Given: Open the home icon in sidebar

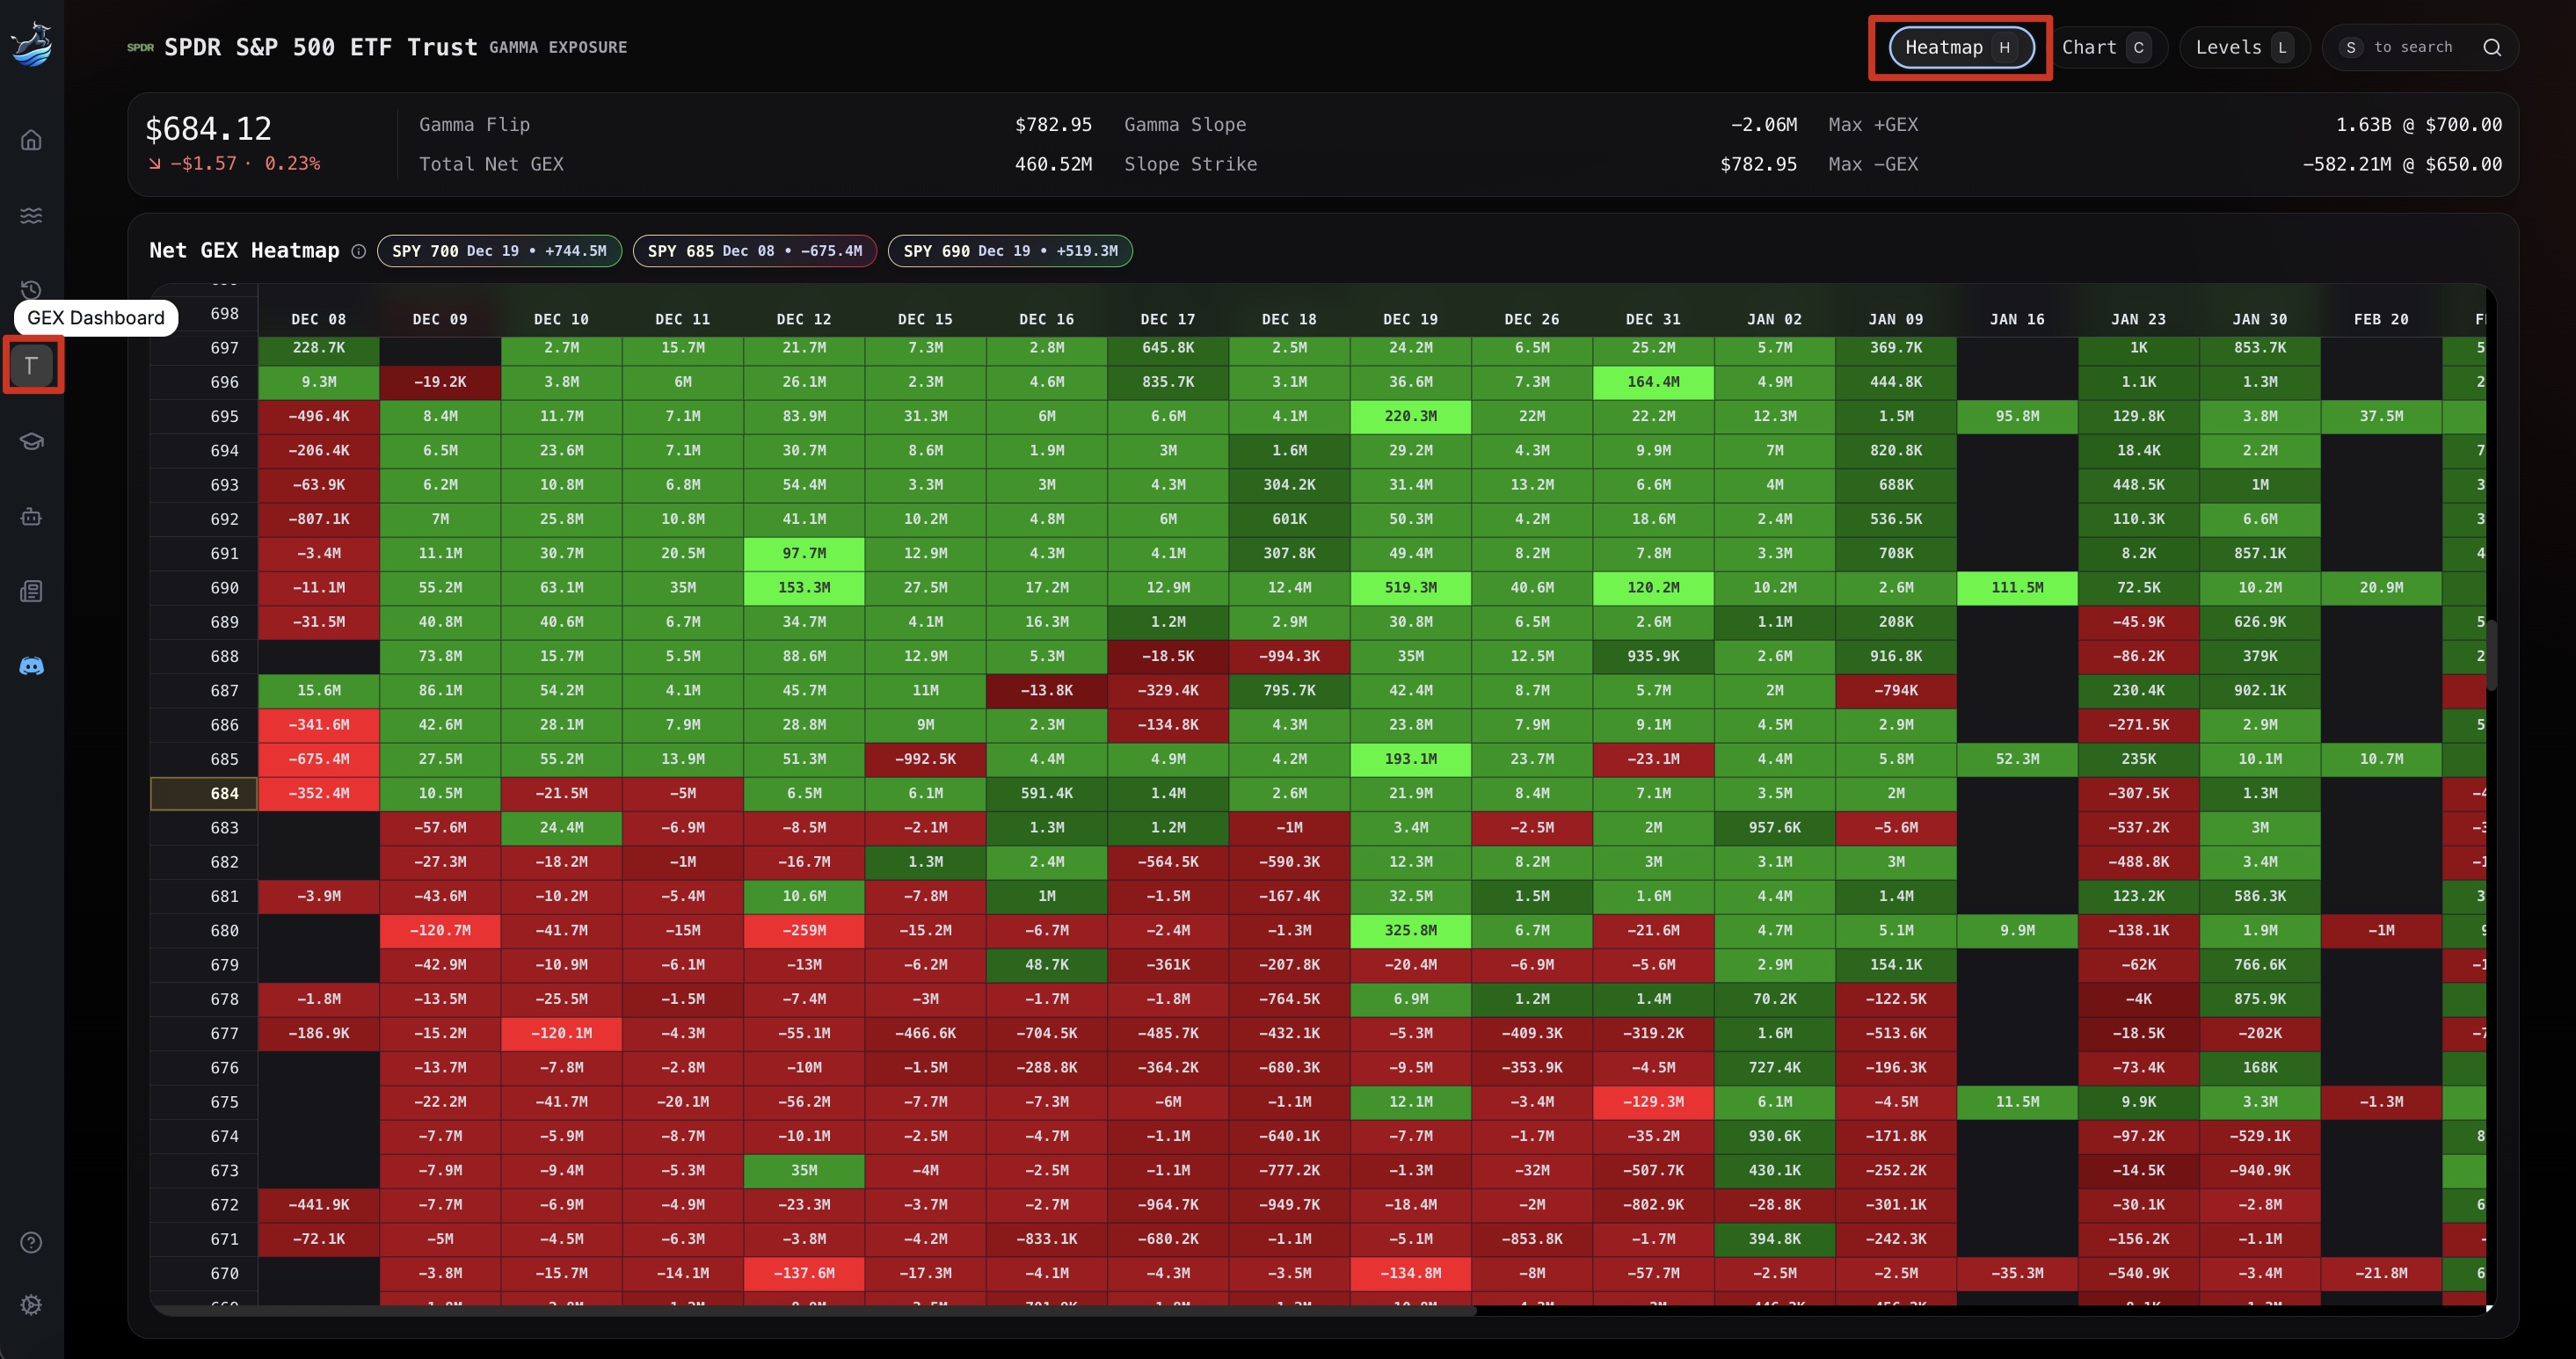Looking at the screenshot, I should [x=31, y=140].
